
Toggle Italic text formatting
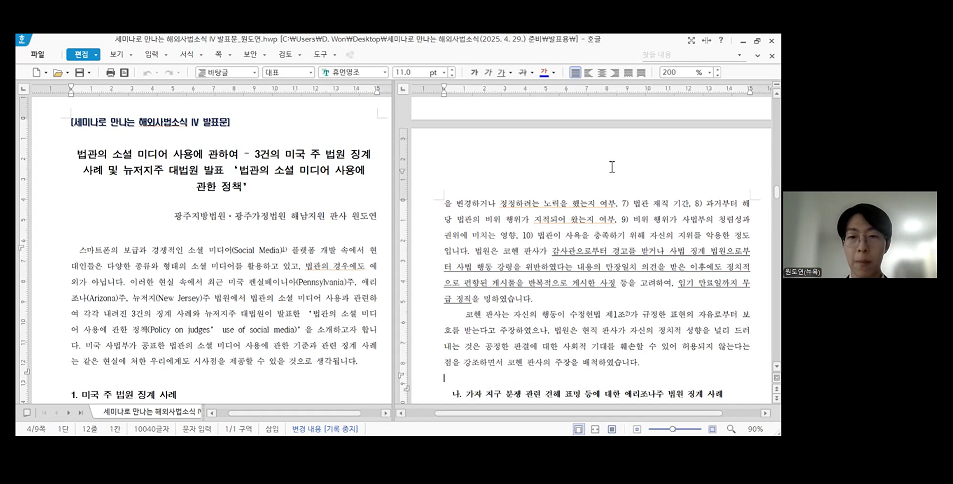488,72
